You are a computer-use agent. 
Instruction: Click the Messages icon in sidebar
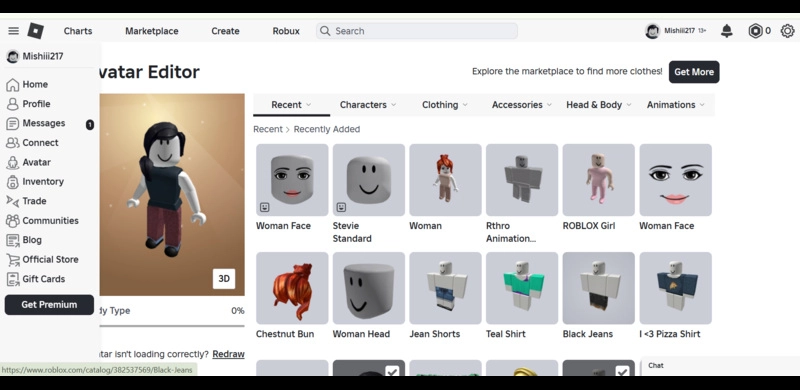(x=13, y=124)
